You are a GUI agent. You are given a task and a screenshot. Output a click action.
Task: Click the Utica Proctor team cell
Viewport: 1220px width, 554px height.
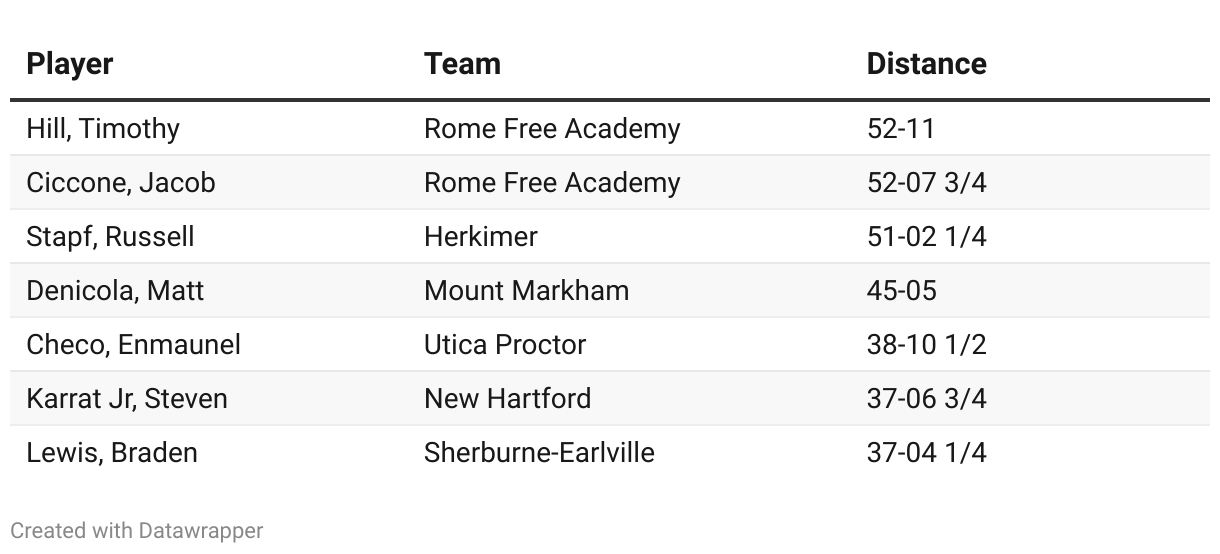[505, 345]
